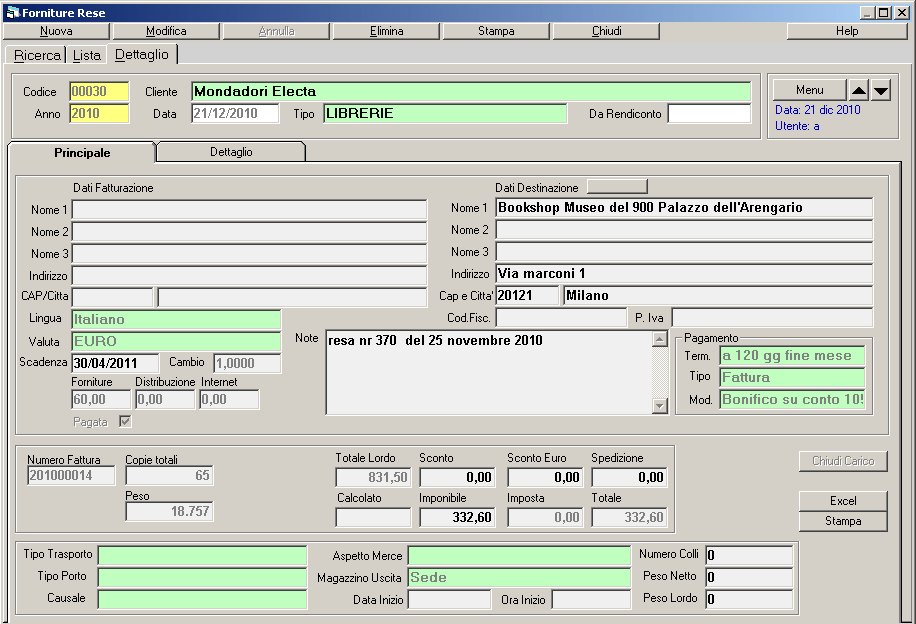Click the Fatturazione Nome 1 field
Screen dimensions: 916x624
click(249, 210)
